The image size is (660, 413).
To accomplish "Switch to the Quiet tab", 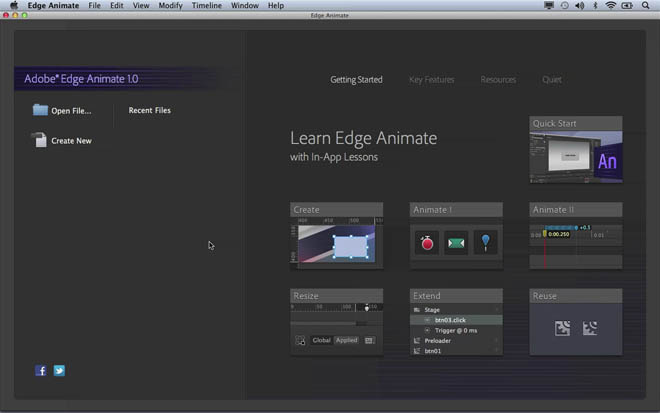I will [552, 80].
